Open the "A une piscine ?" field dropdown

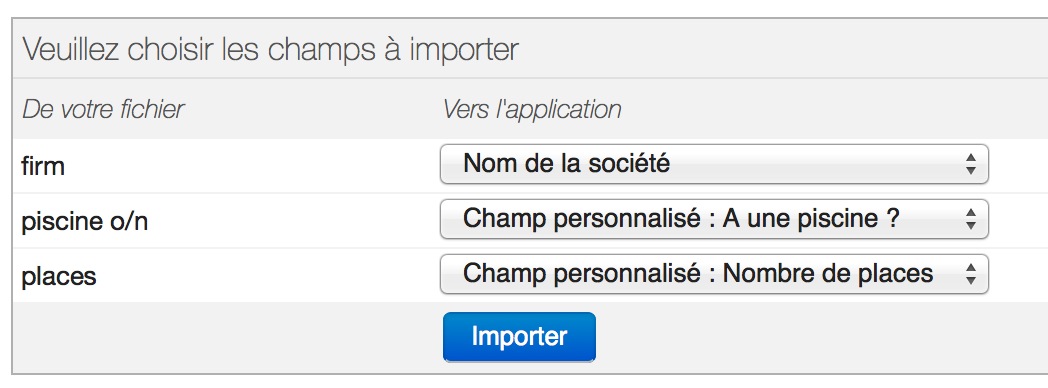click(714, 218)
